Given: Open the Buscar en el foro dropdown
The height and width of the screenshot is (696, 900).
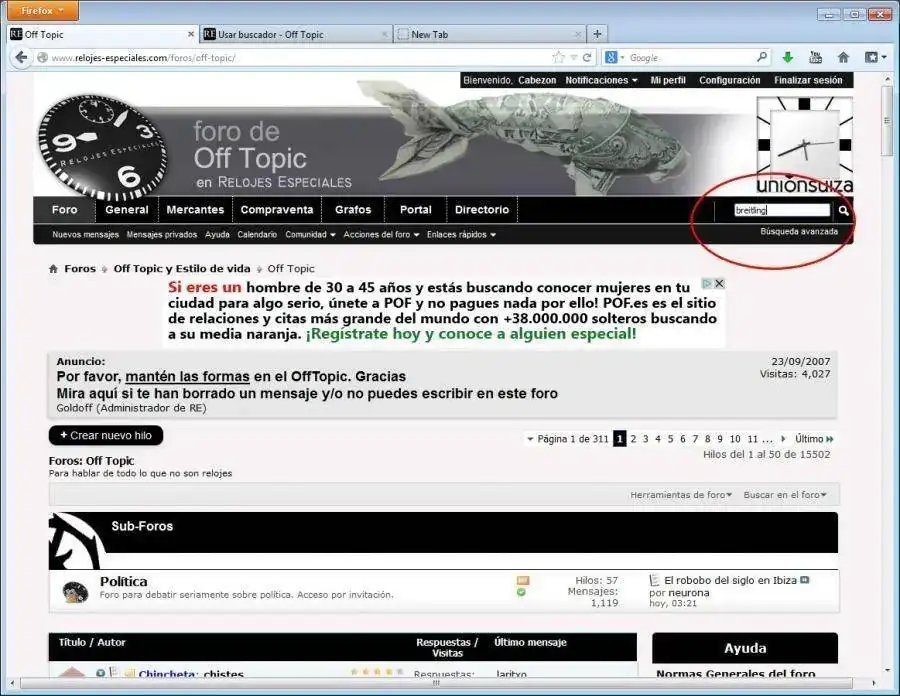Looking at the screenshot, I should click(785, 495).
